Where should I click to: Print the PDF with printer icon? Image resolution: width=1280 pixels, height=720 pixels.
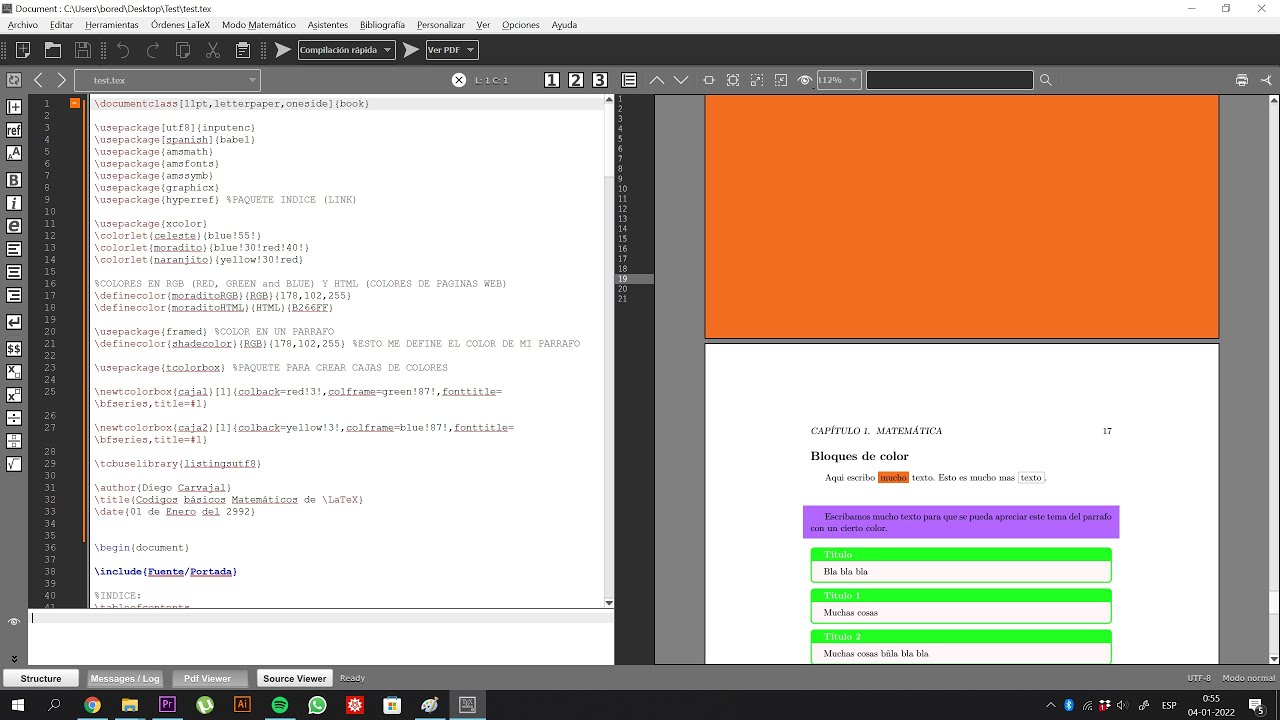coord(1242,80)
